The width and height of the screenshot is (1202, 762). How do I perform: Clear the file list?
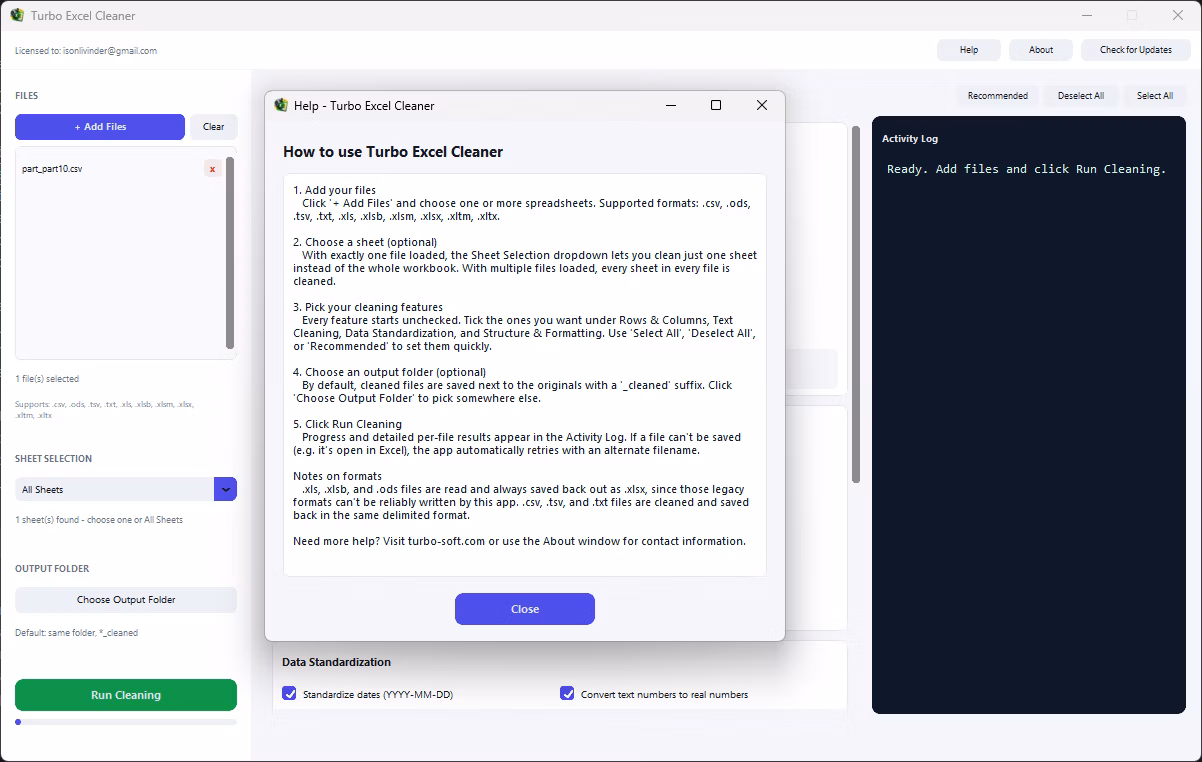click(x=214, y=127)
